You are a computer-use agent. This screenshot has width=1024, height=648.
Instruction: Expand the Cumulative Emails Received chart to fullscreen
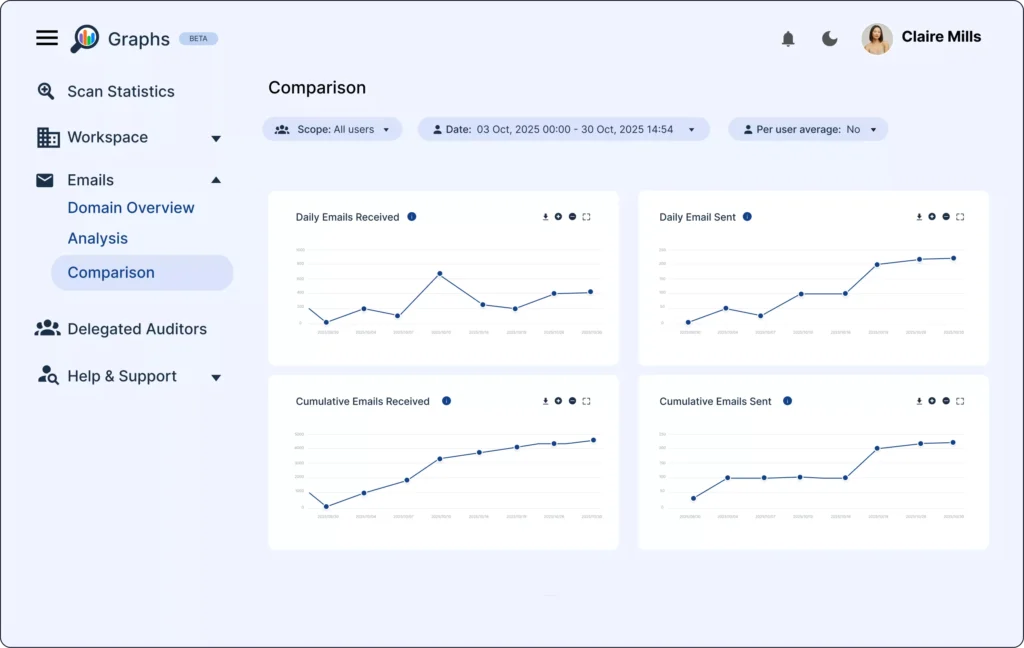click(586, 401)
